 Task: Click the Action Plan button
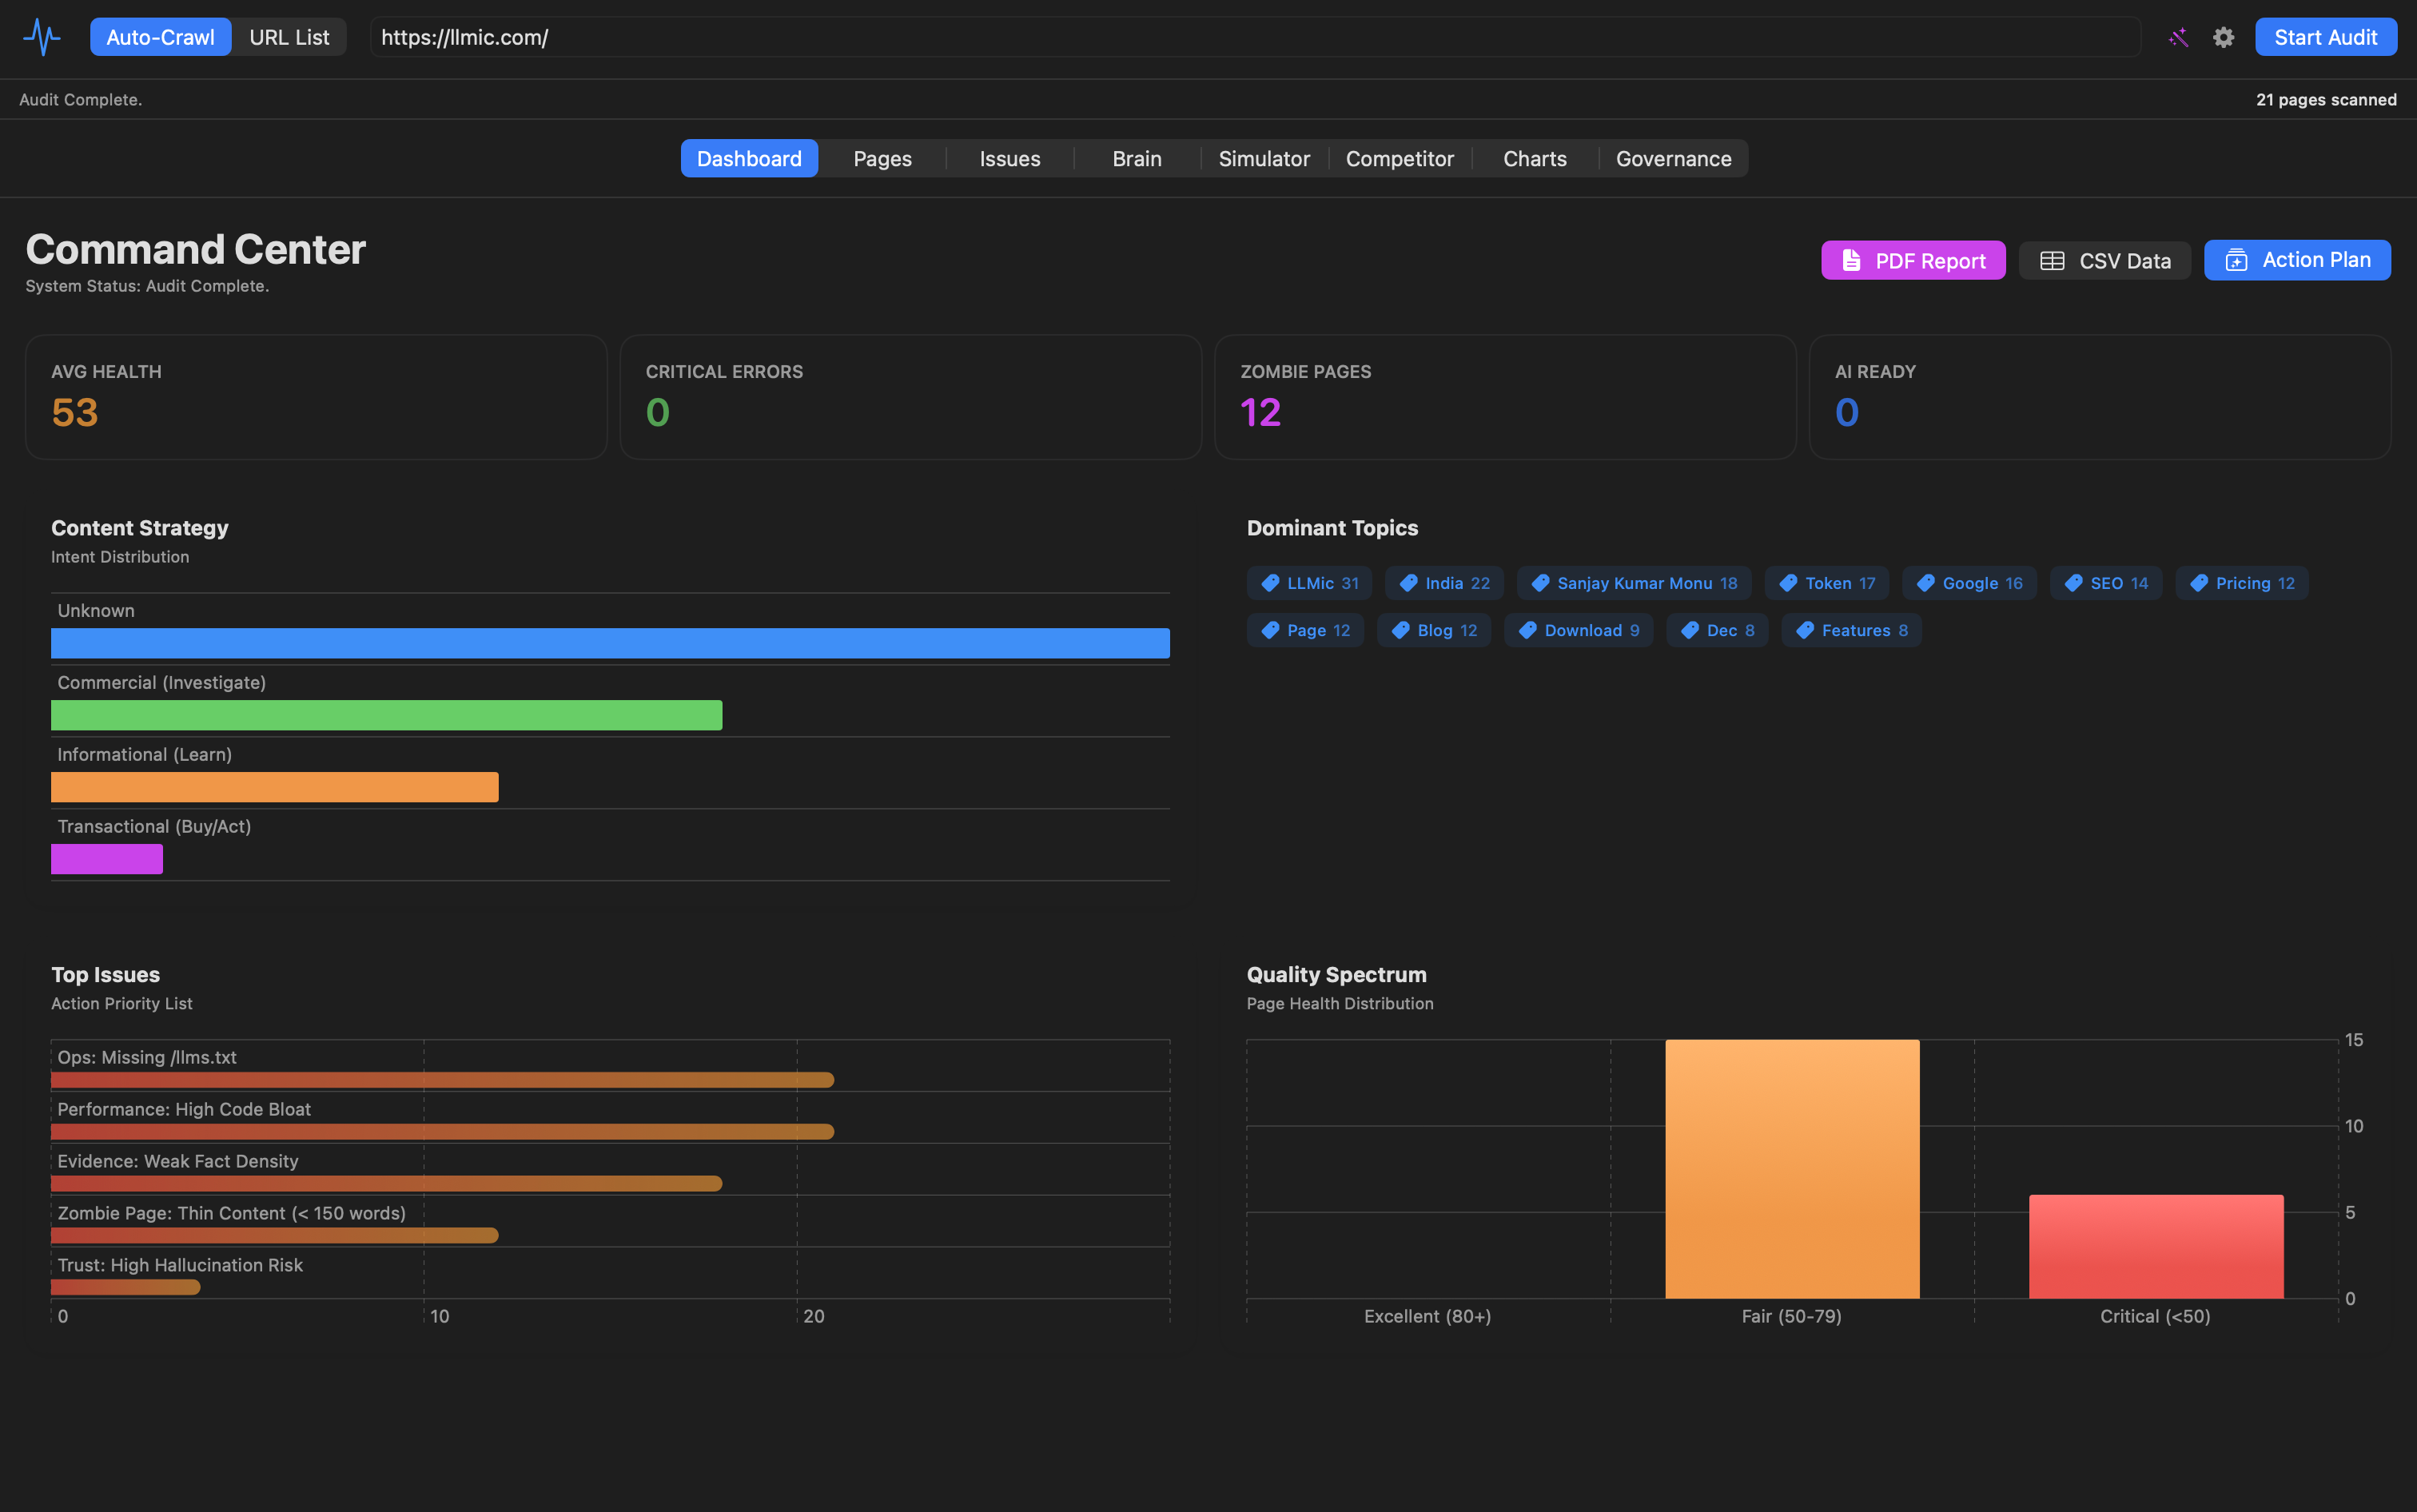tap(2297, 261)
